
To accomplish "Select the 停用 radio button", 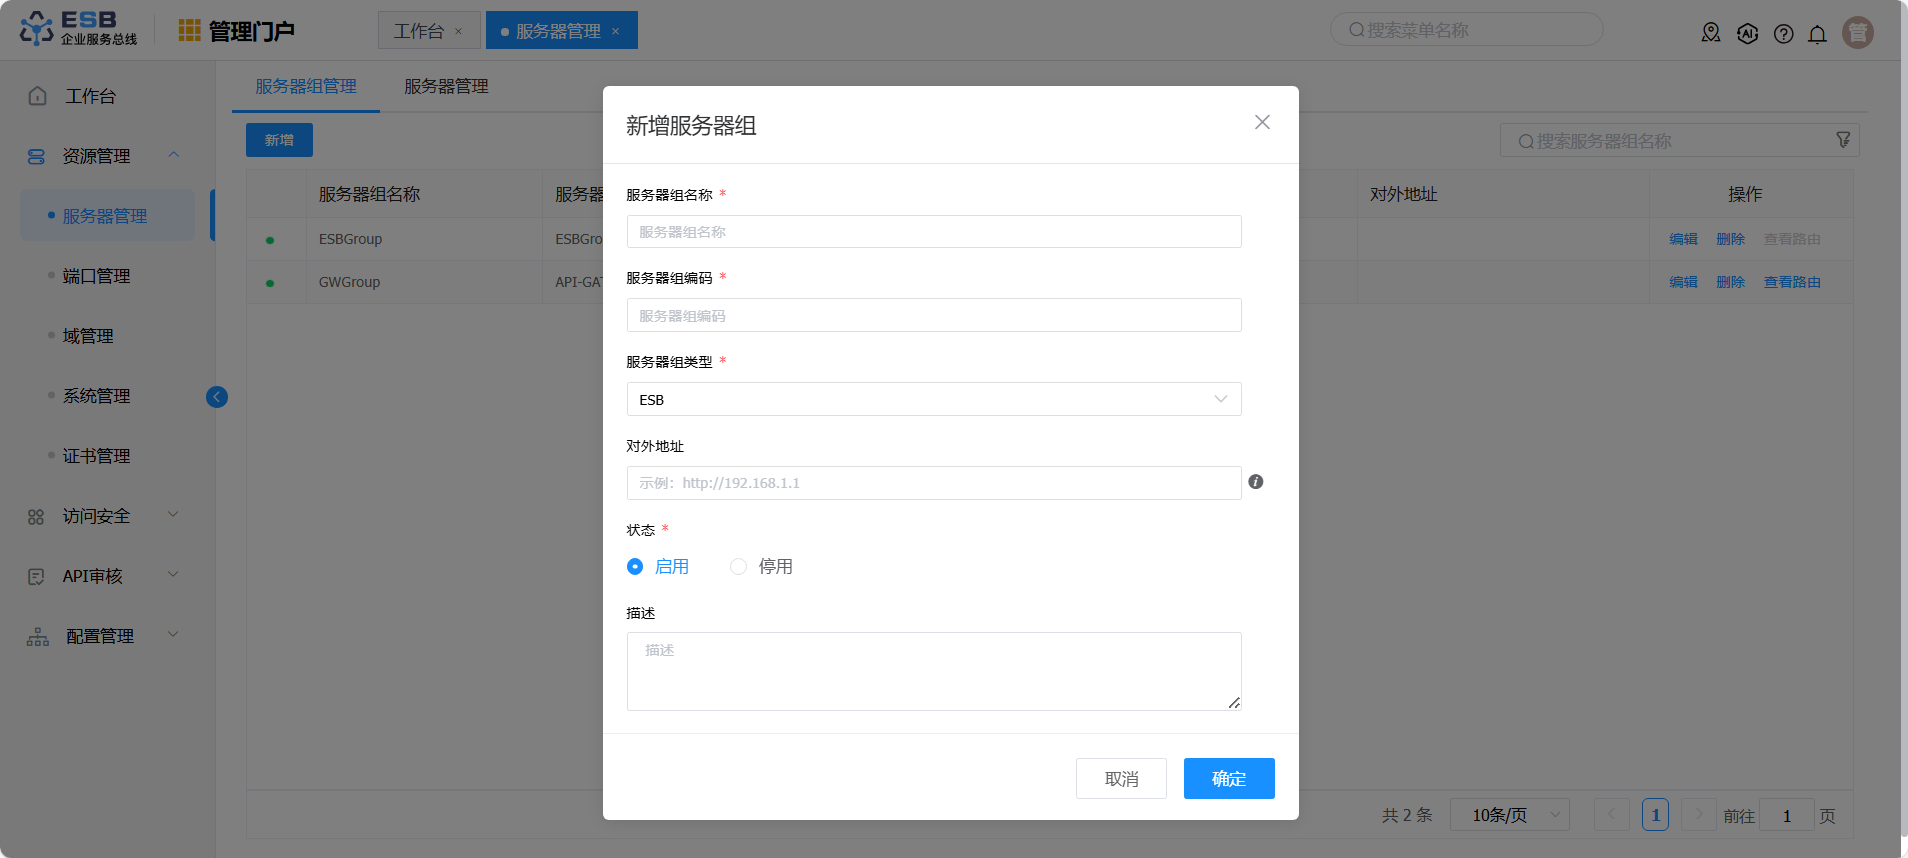I will point(738,567).
